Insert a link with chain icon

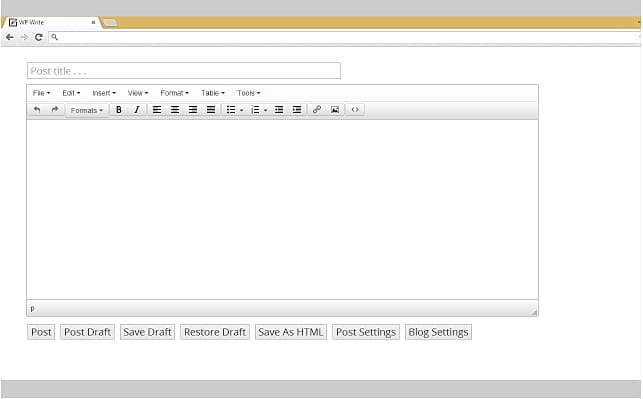[317, 110]
